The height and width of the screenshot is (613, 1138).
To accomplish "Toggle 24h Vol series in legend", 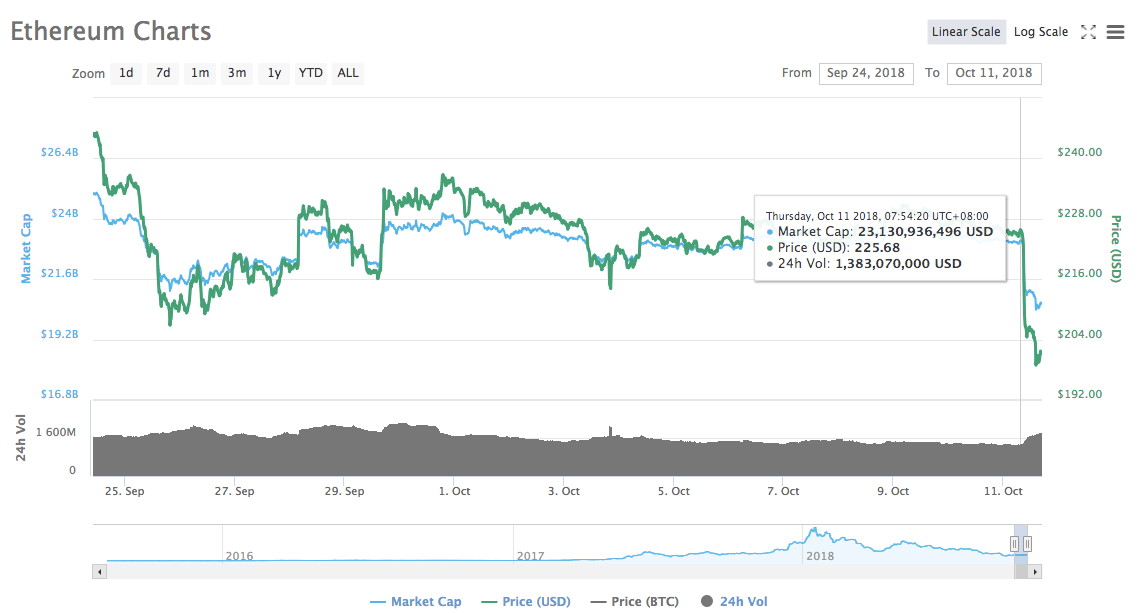I will point(734,601).
